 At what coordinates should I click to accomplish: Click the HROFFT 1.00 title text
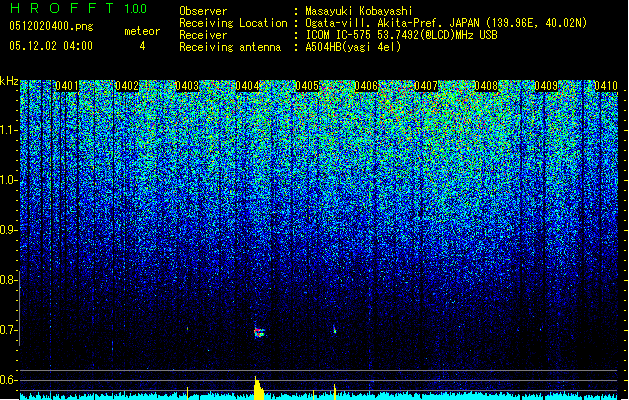click(x=78, y=8)
